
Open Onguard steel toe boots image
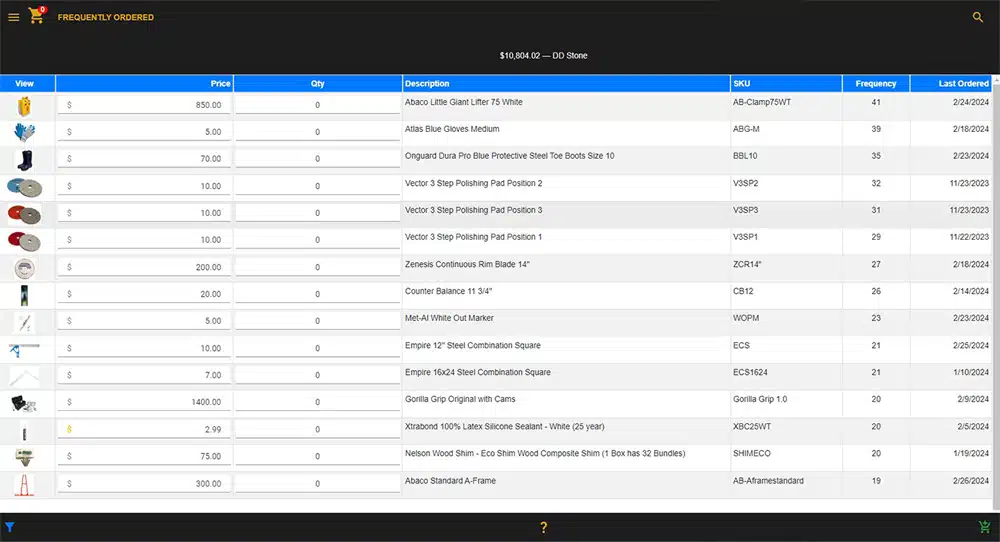(25, 159)
